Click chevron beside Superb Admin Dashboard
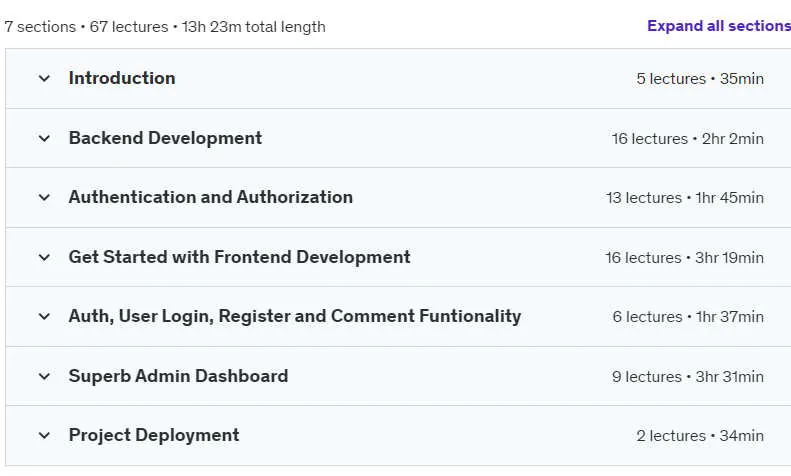 [x=44, y=376]
